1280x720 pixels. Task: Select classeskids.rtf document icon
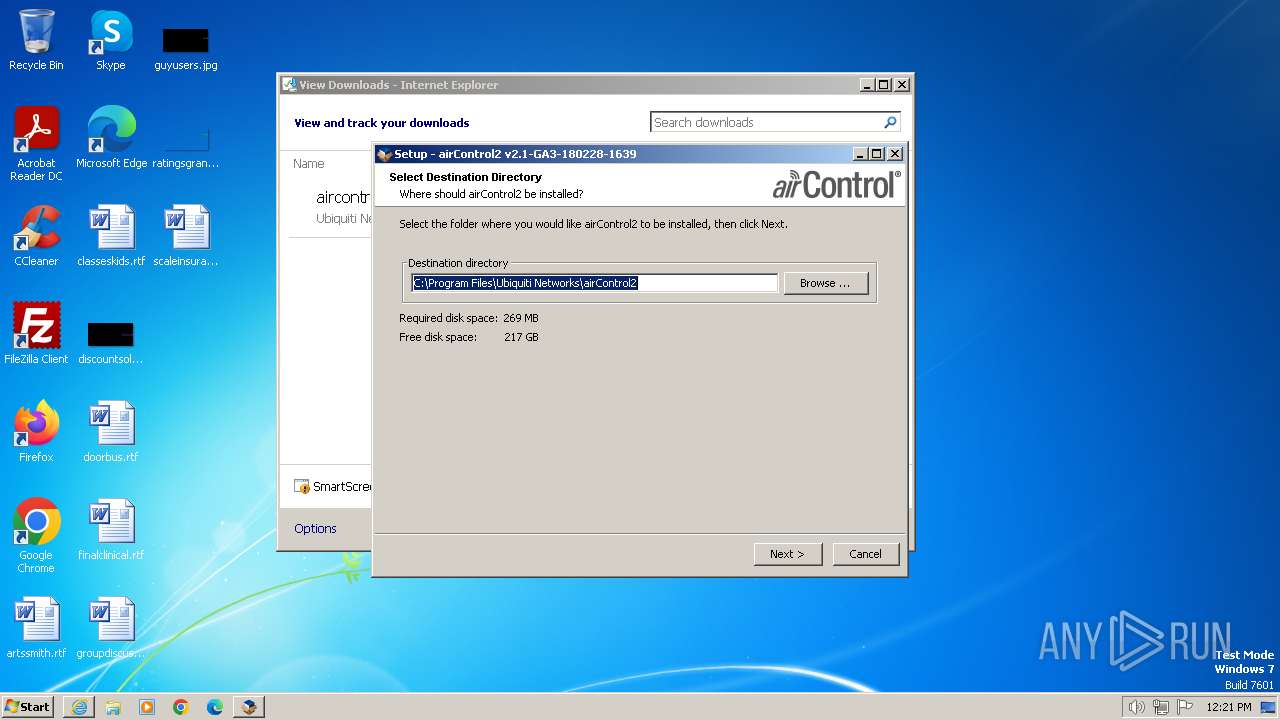point(111,236)
